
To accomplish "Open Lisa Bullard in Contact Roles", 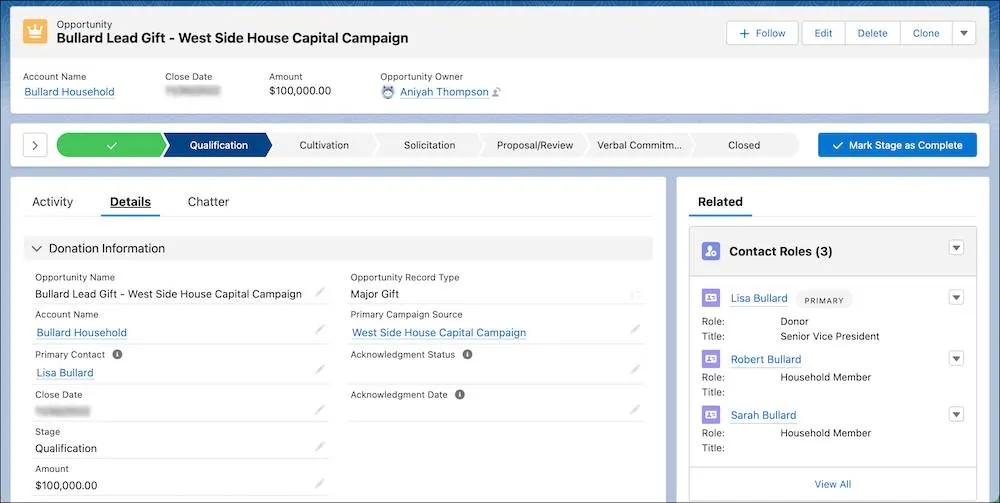I will click(759, 298).
